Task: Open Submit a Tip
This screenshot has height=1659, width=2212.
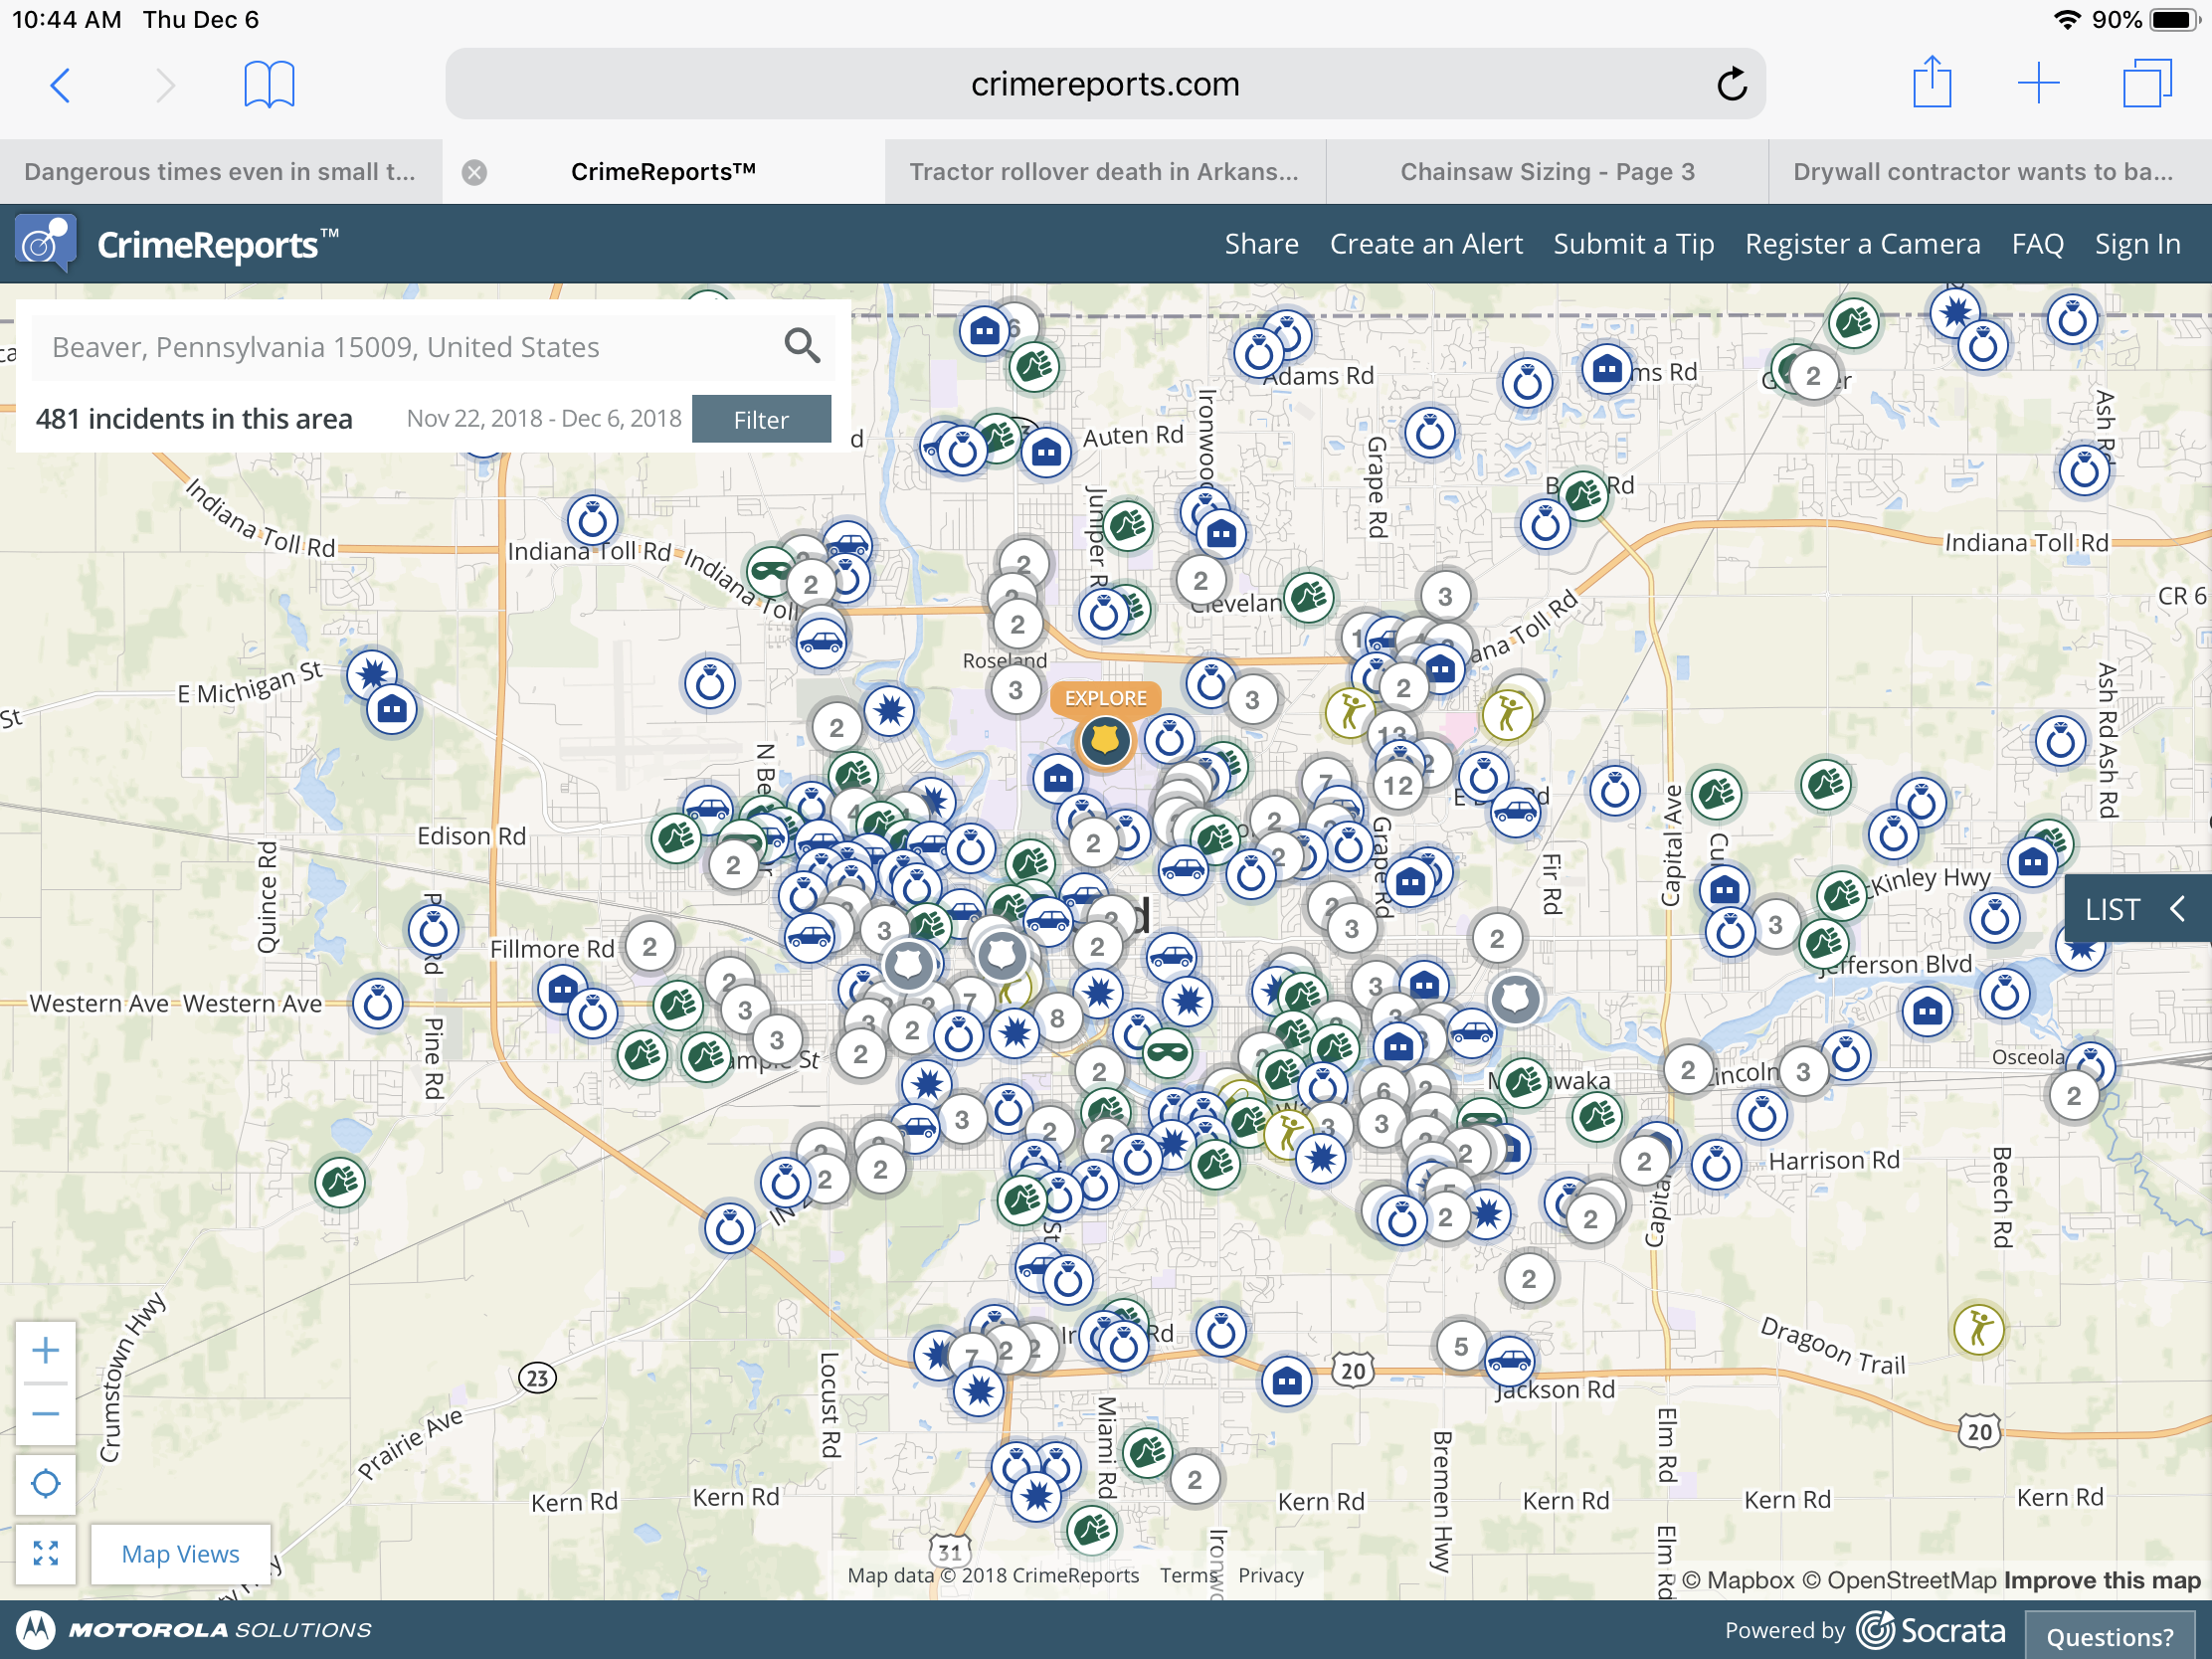Action: point(1633,244)
